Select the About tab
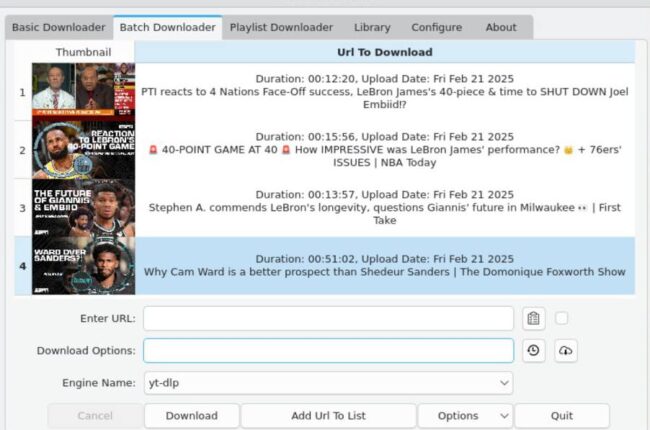 pyautogui.click(x=501, y=27)
